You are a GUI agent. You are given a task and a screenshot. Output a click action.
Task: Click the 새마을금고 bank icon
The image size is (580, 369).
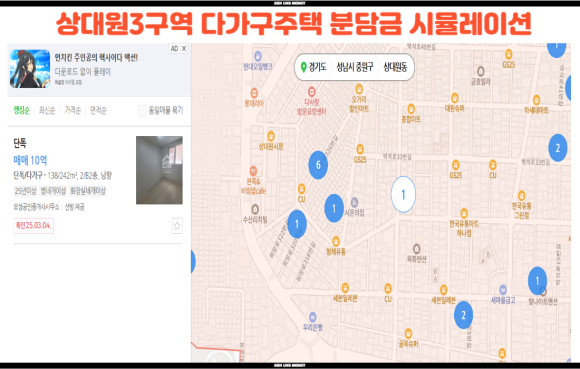[503, 290]
